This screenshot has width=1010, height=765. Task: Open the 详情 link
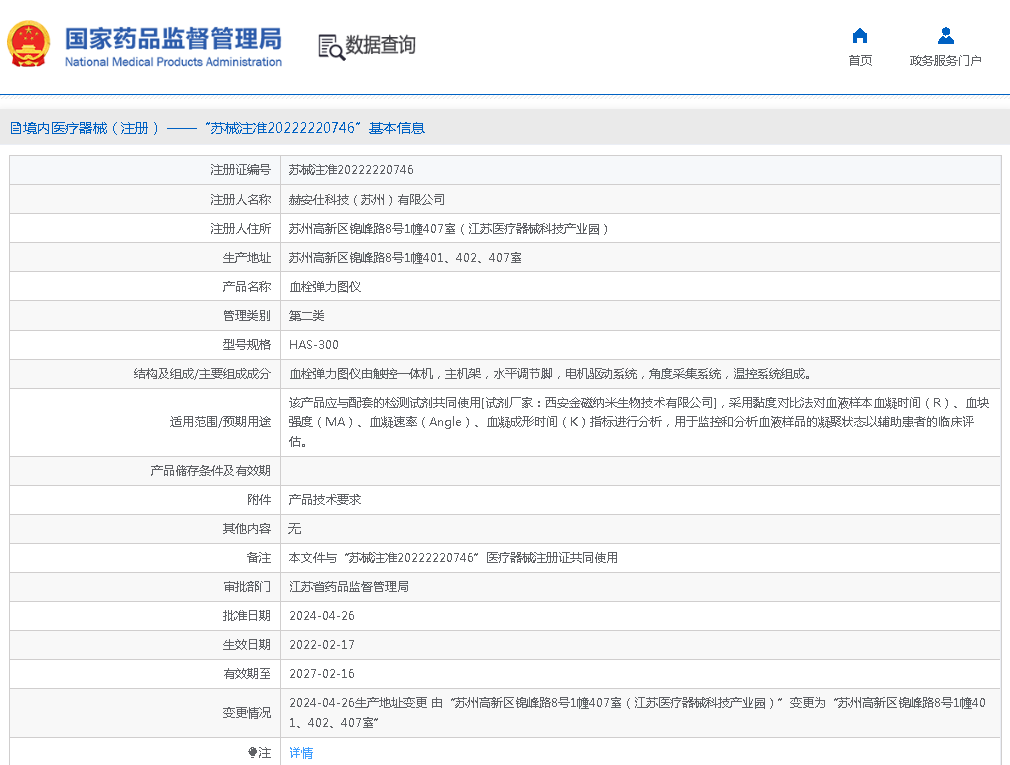click(301, 753)
